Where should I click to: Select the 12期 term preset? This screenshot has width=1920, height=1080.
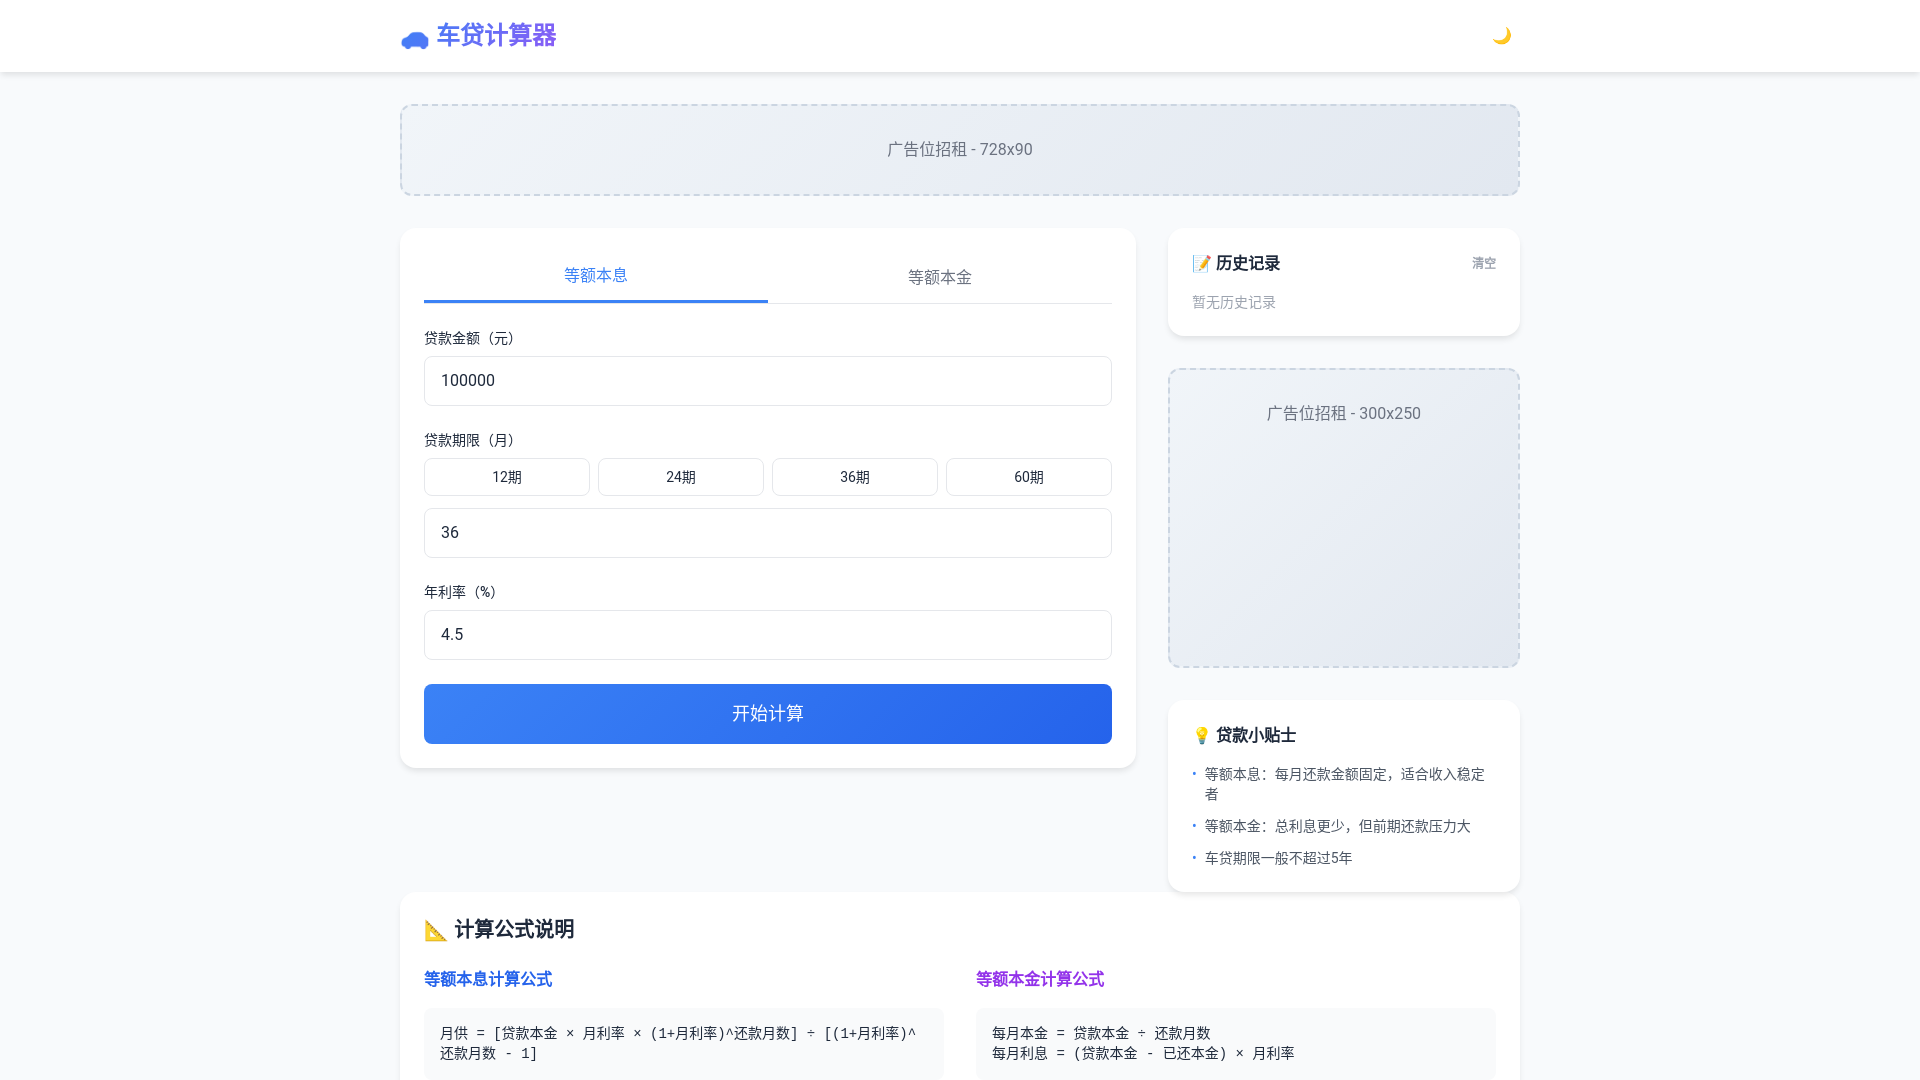coord(507,477)
